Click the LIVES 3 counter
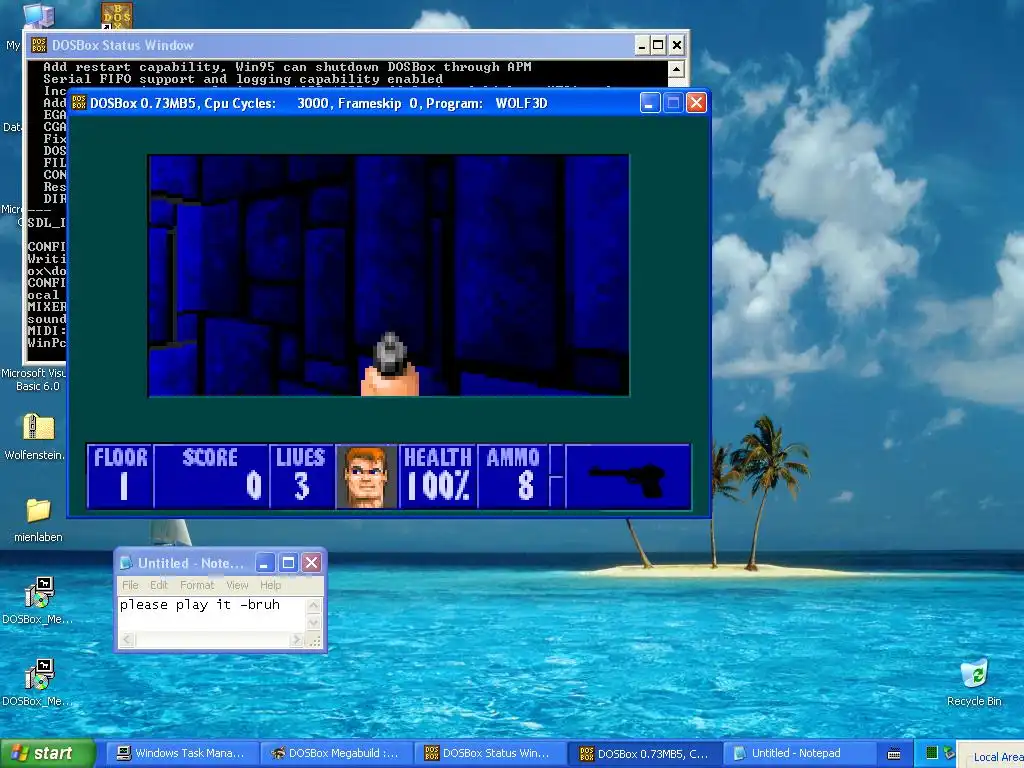The image size is (1024, 768). (x=301, y=477)
